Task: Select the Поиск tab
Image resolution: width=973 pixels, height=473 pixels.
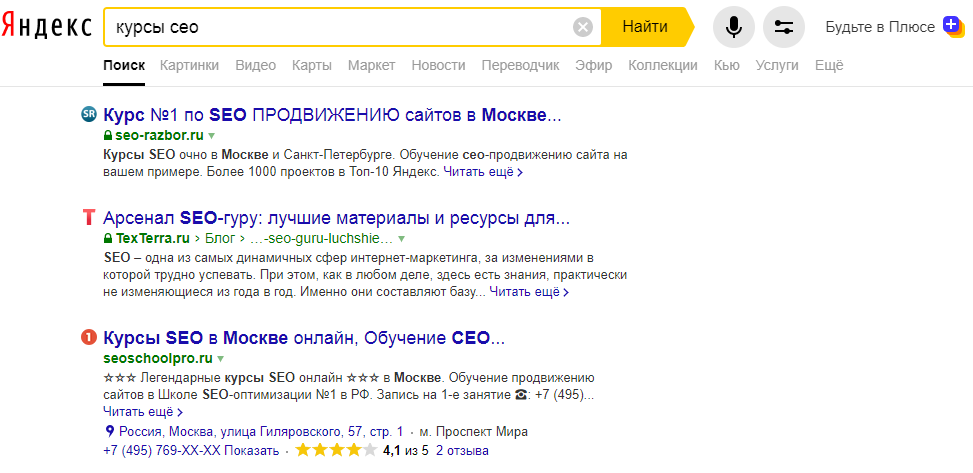Action: [124, 65]
